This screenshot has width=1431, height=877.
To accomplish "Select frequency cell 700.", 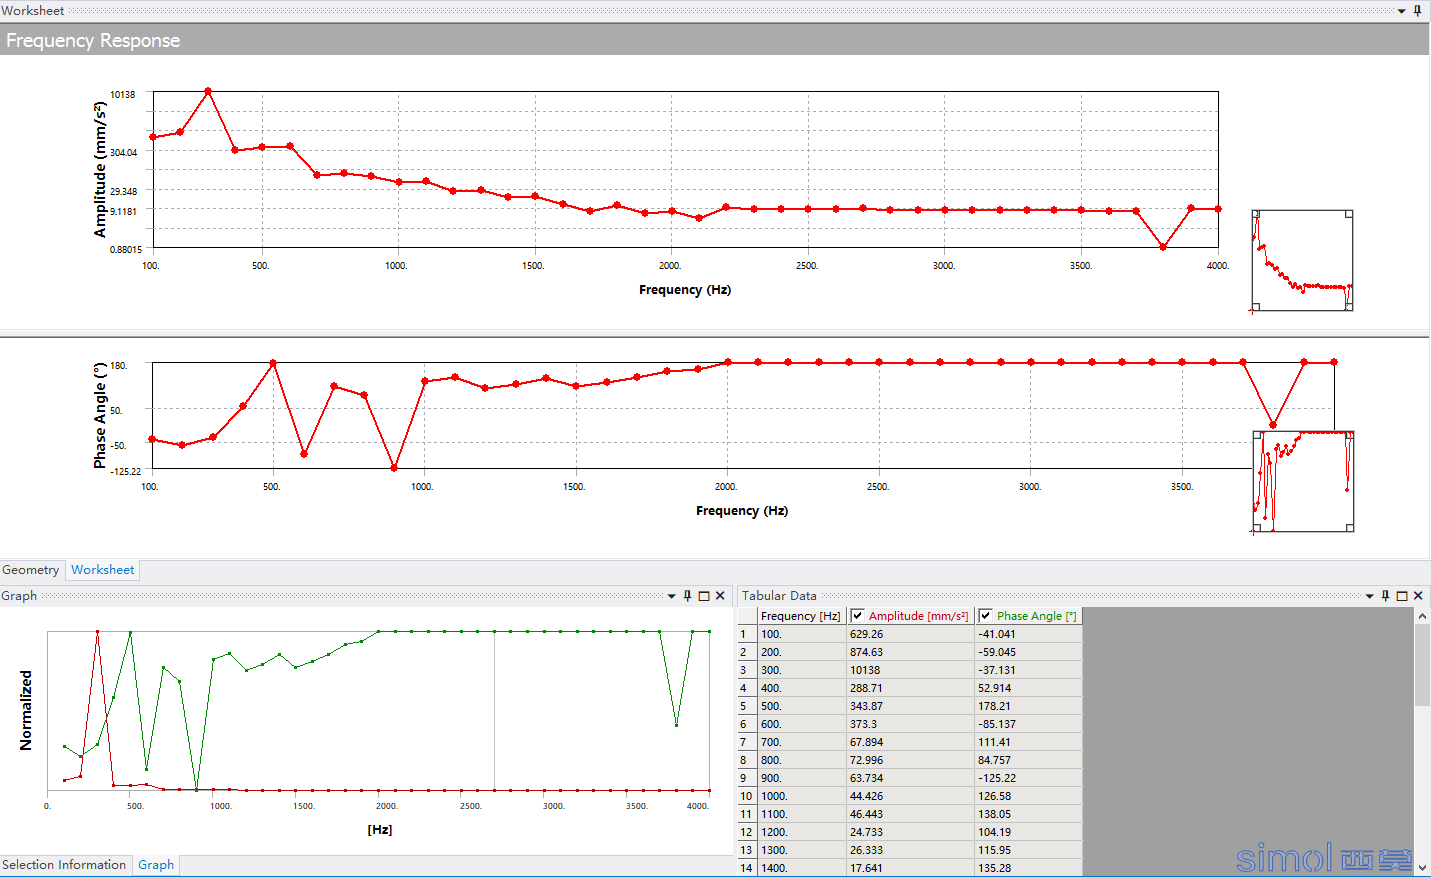I will click(x=802, y=742).
